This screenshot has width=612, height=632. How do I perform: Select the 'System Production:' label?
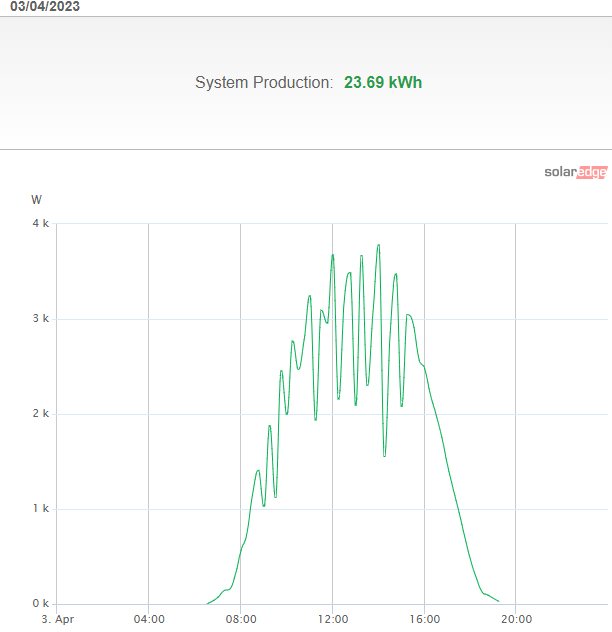(x=264, y=83)
